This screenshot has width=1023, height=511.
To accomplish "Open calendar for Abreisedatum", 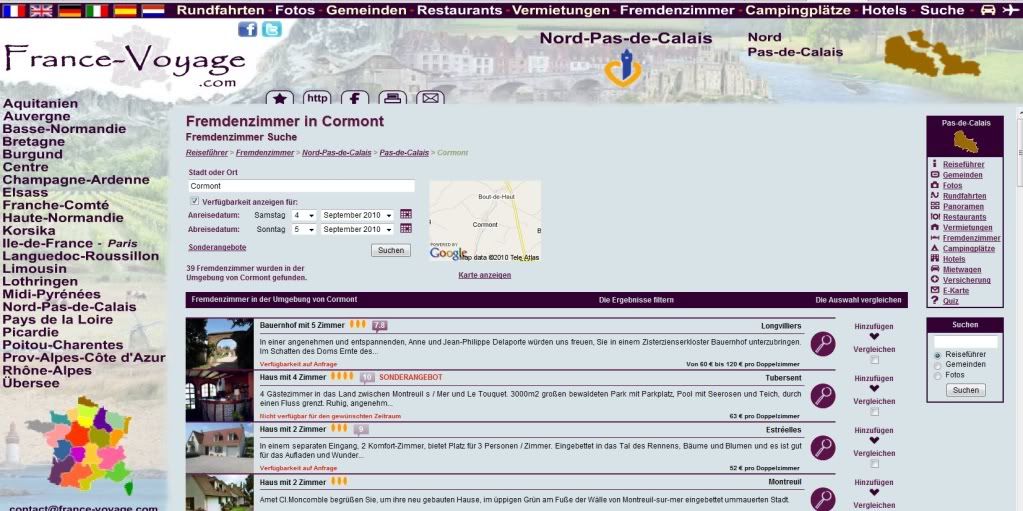I will click(x=406, y=228).
